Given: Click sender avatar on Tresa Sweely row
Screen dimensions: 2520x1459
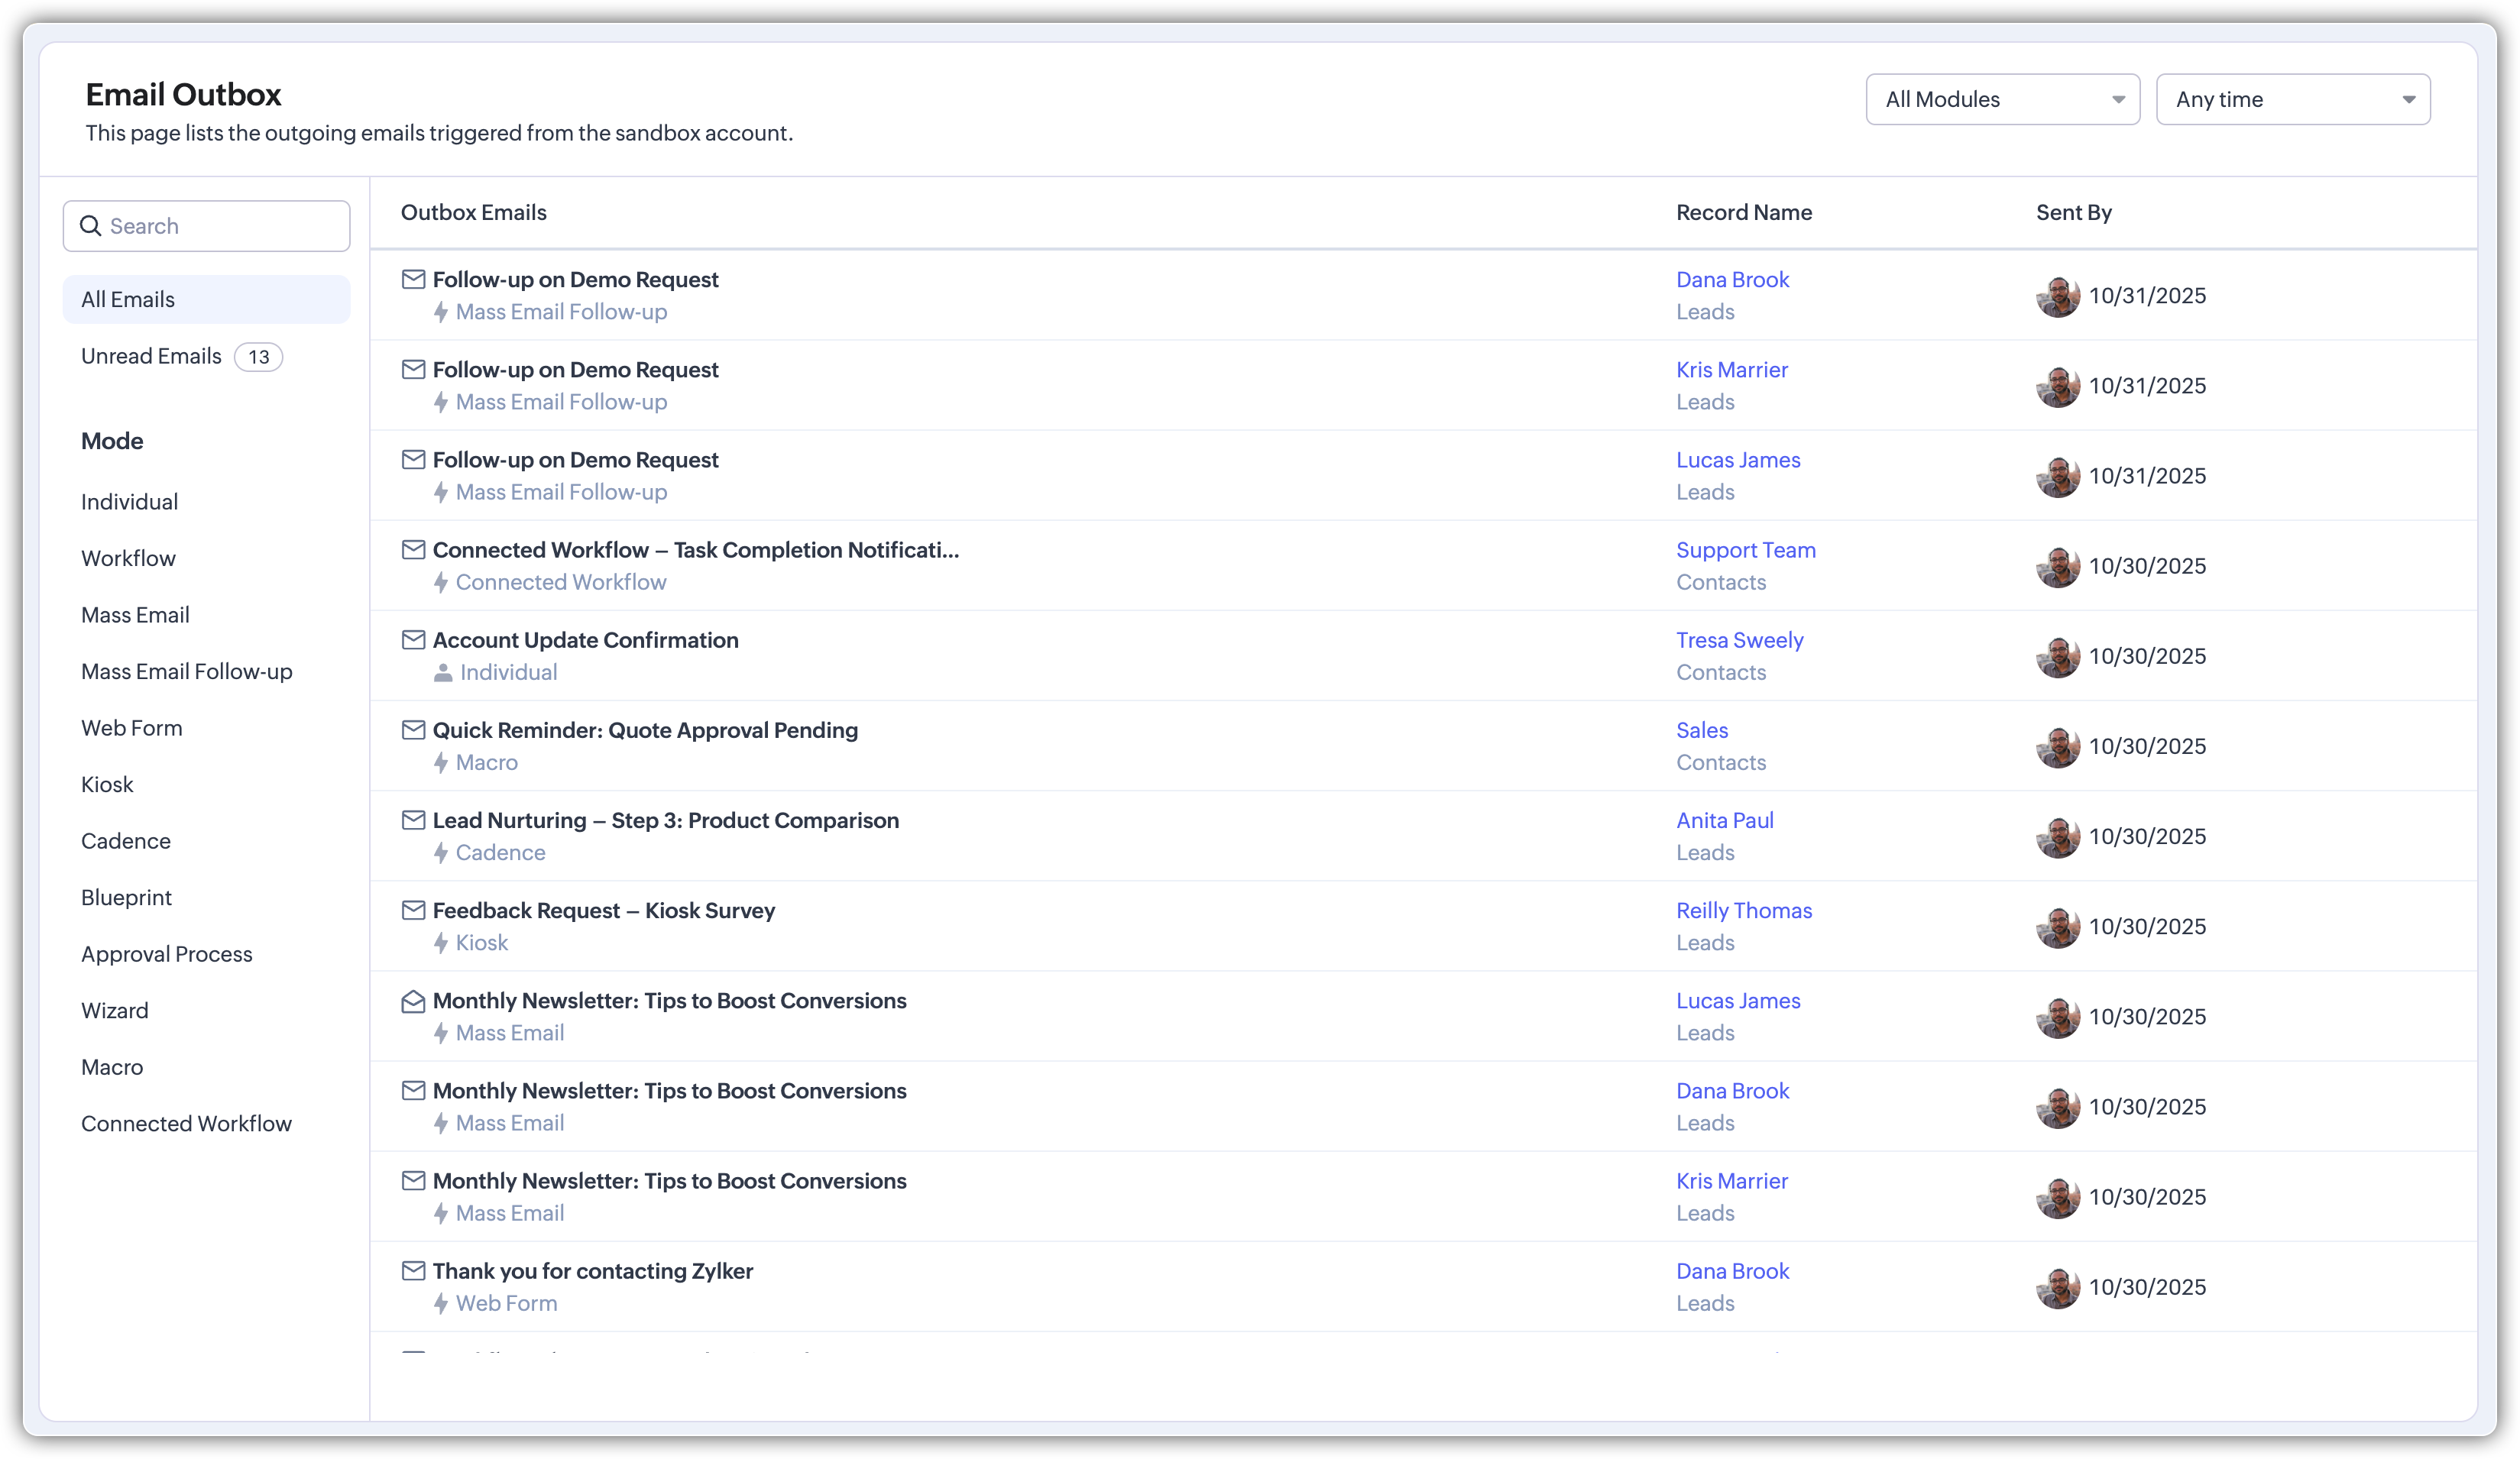Looking at the screenshot, I should [x=2057, y=657].
